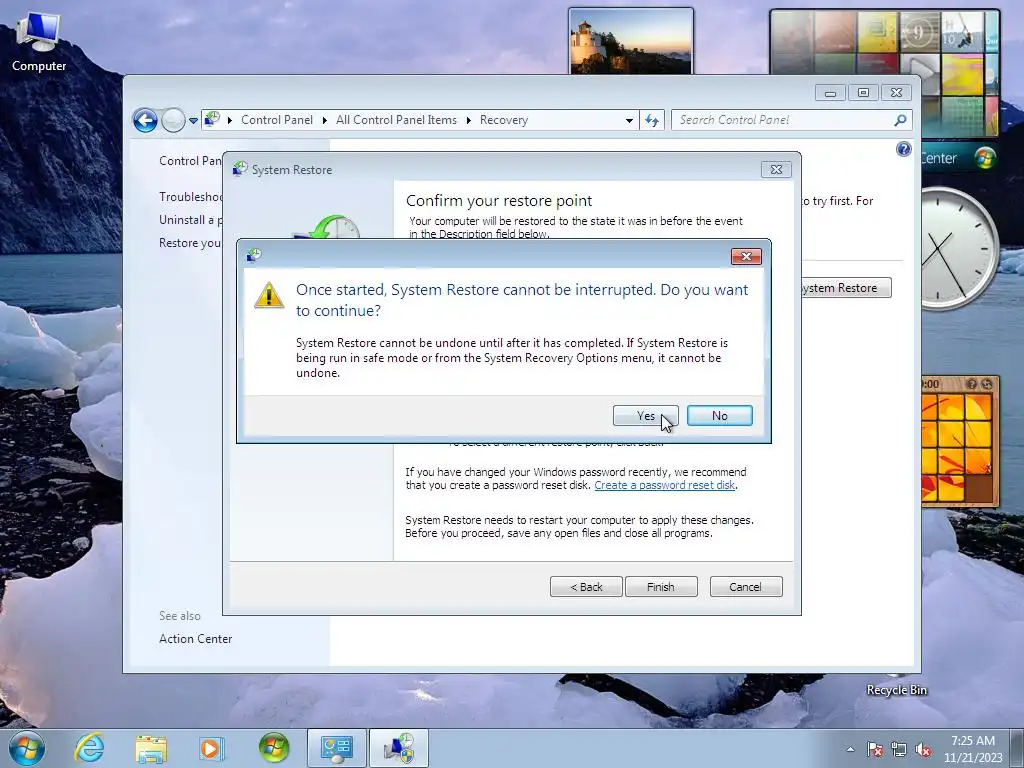Open Action Center link in sidebar
The image size is (1024, 768).
click(x=195, y=639)
